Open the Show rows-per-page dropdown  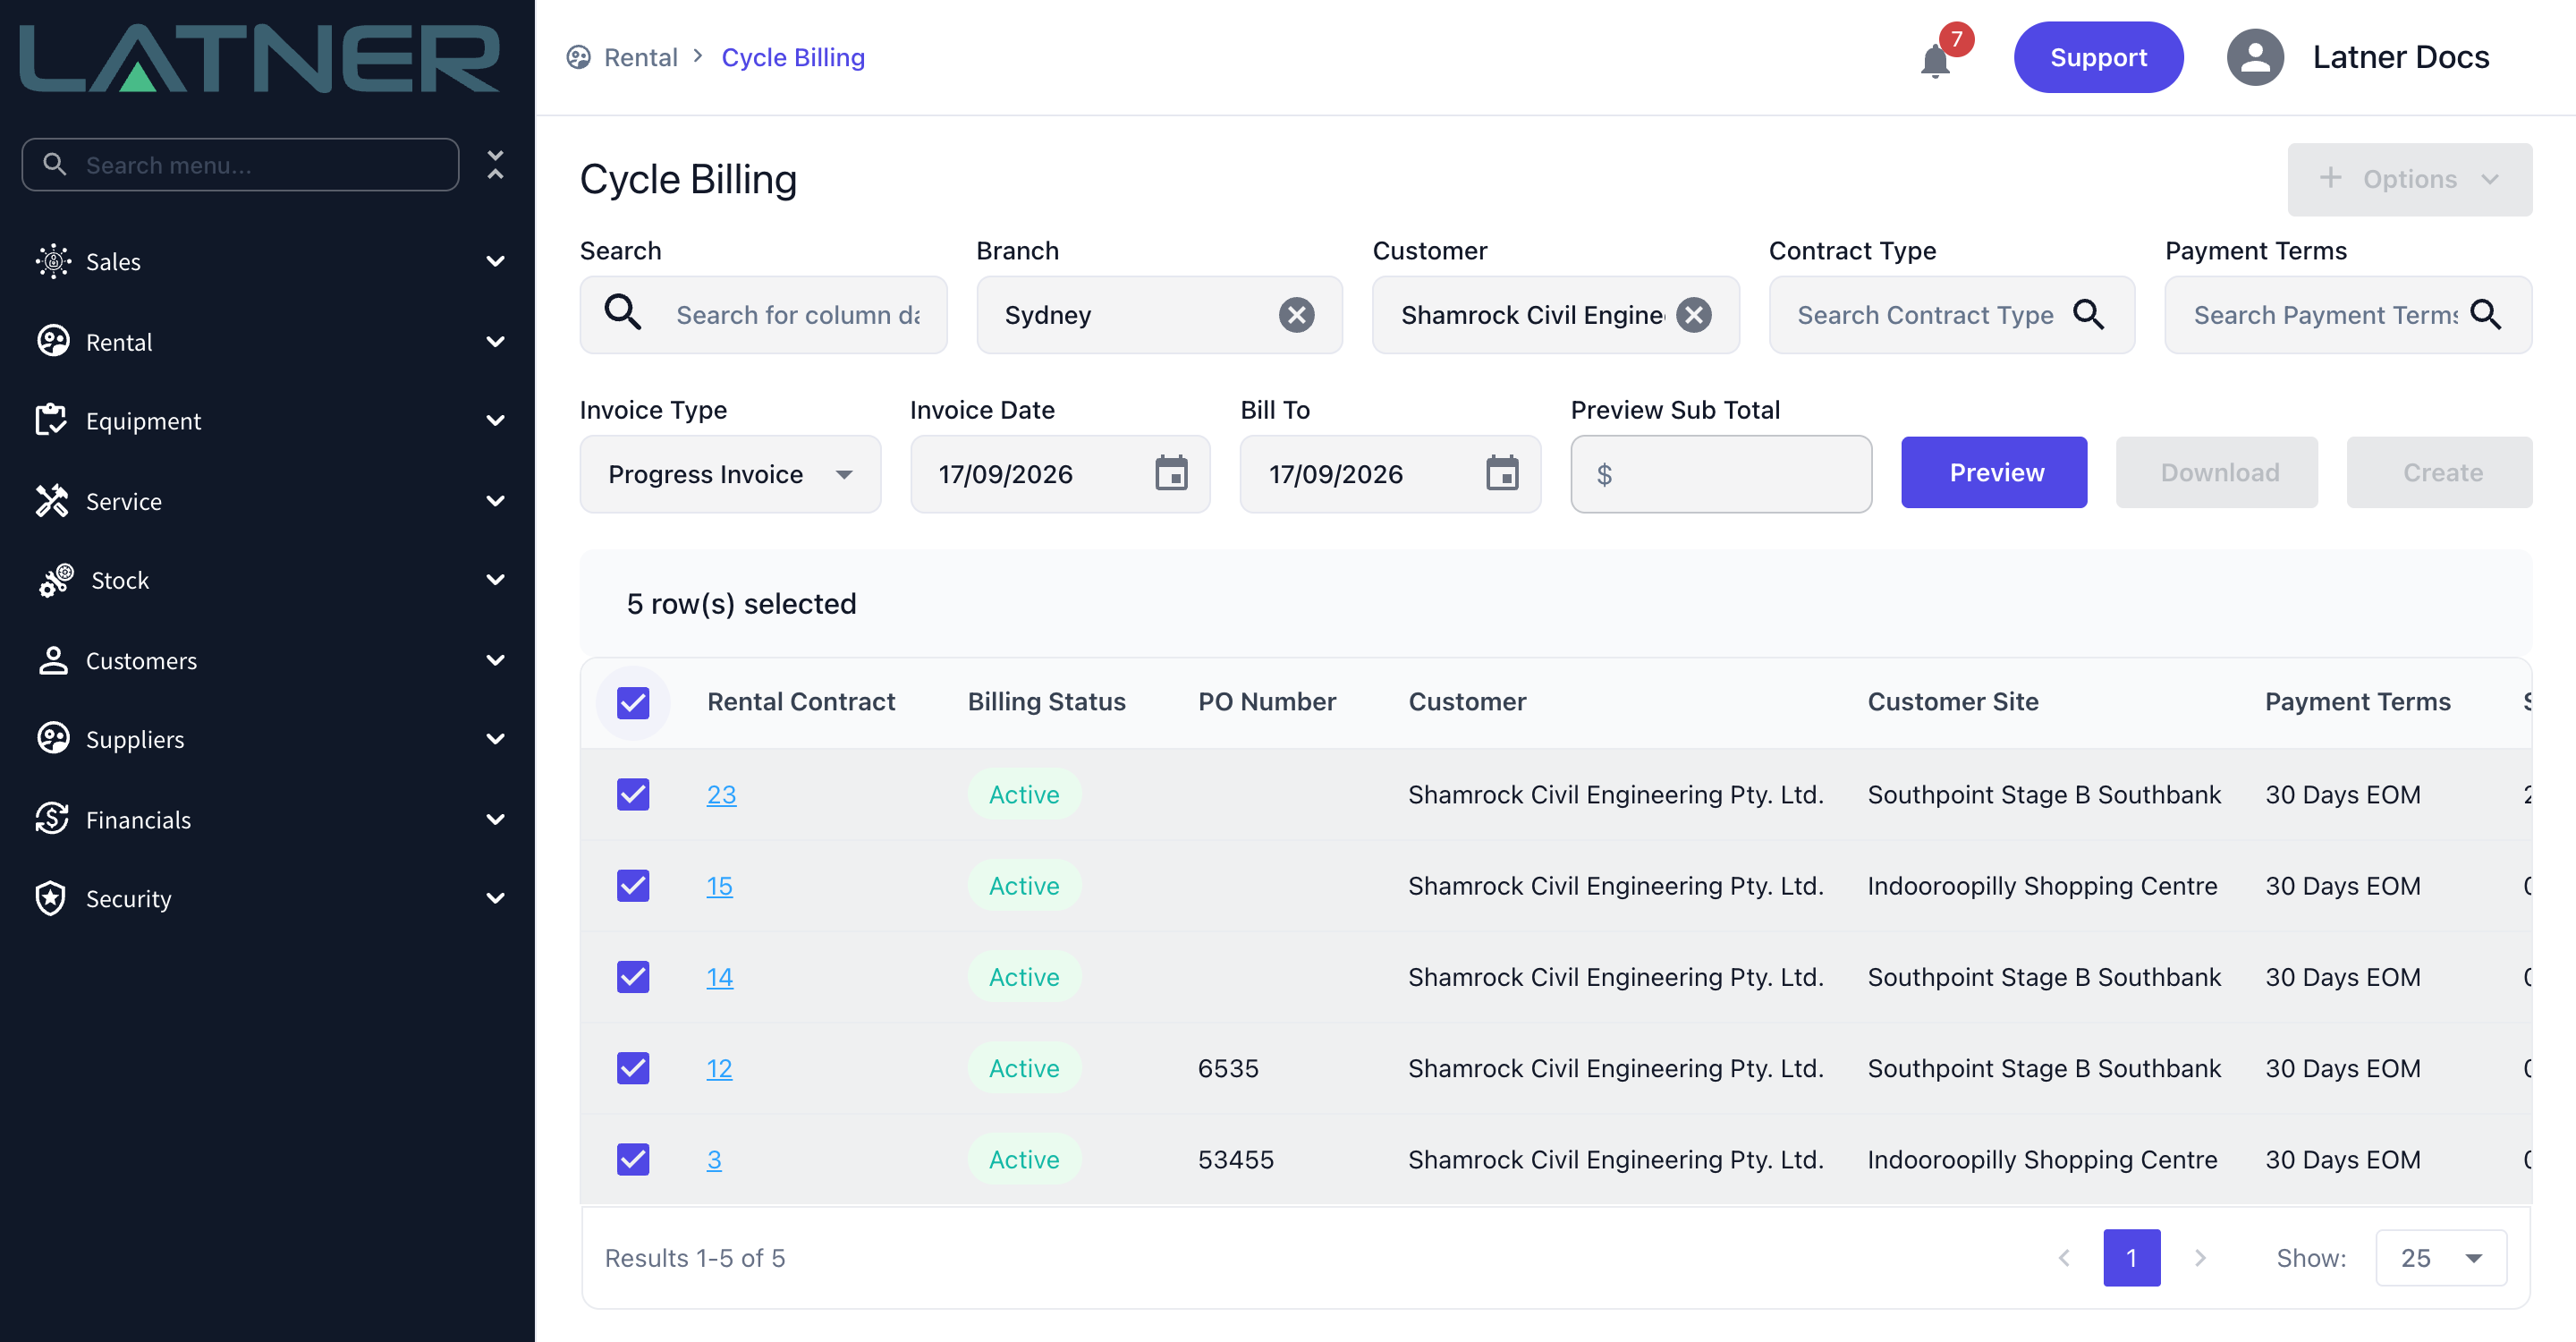click(2440, 1257)
